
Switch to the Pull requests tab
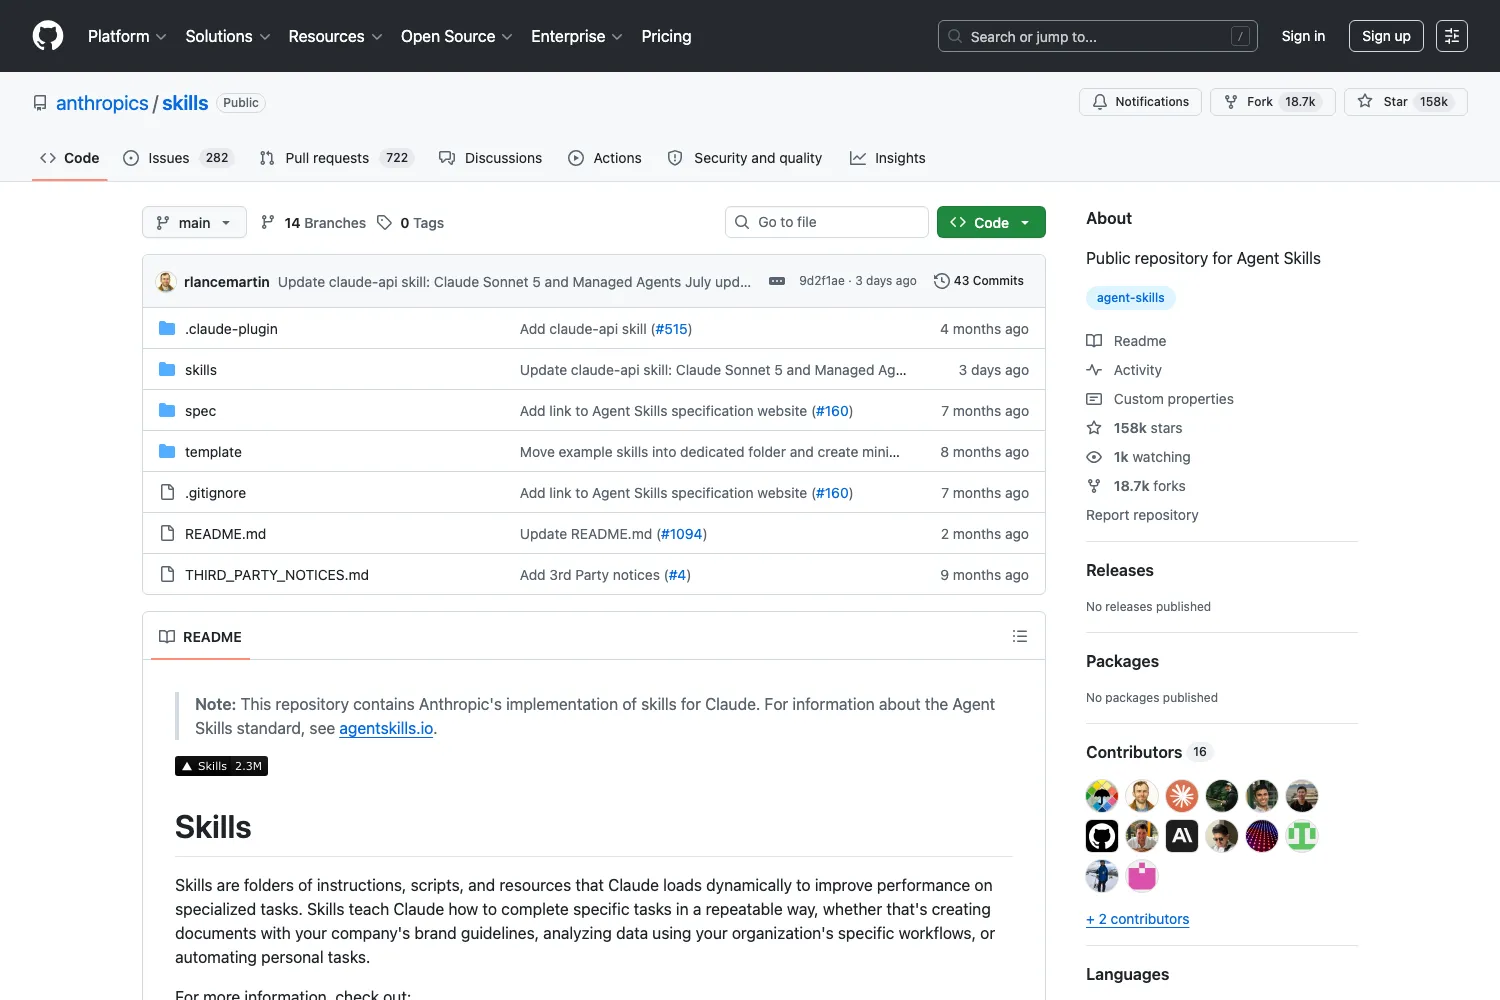point(336,158)
